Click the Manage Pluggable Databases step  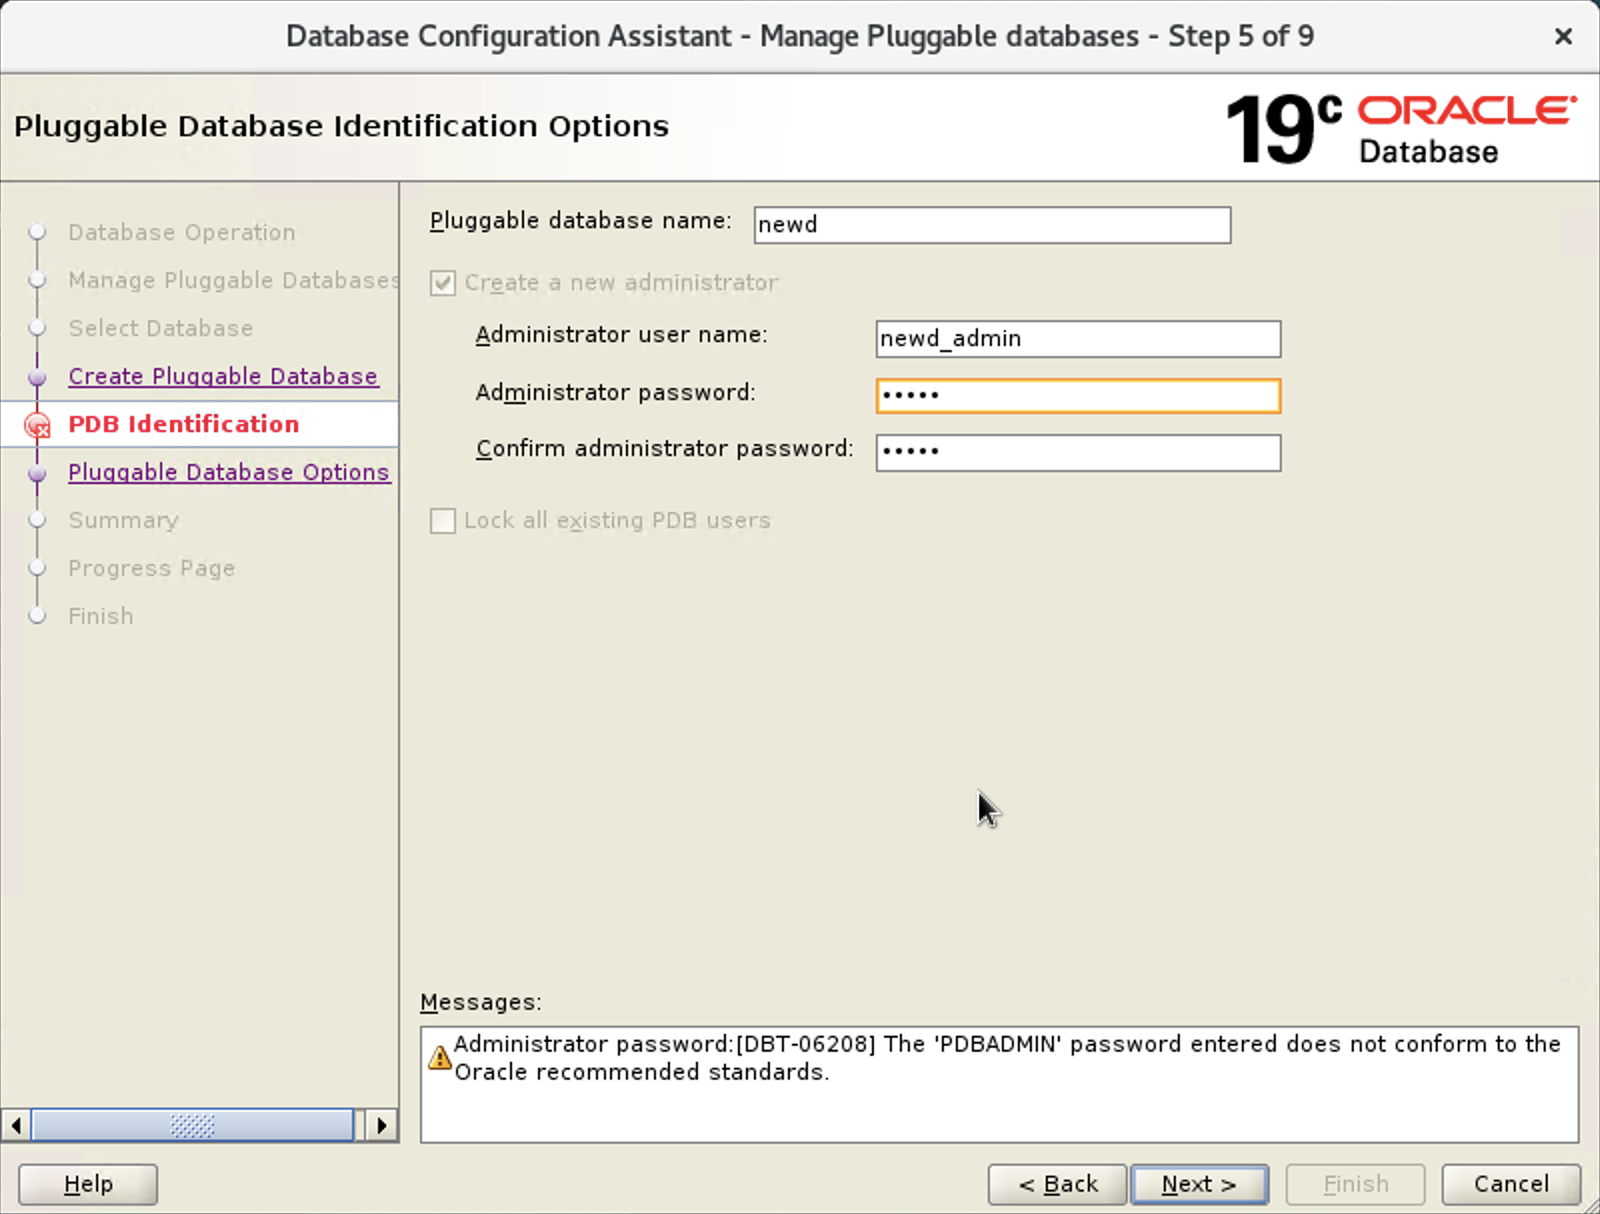233,280
